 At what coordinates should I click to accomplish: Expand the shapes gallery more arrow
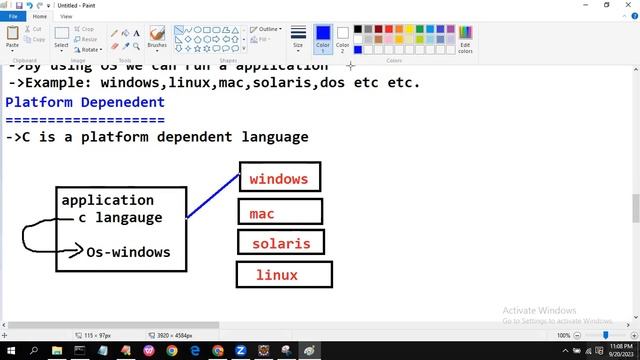tap(244, 49)
